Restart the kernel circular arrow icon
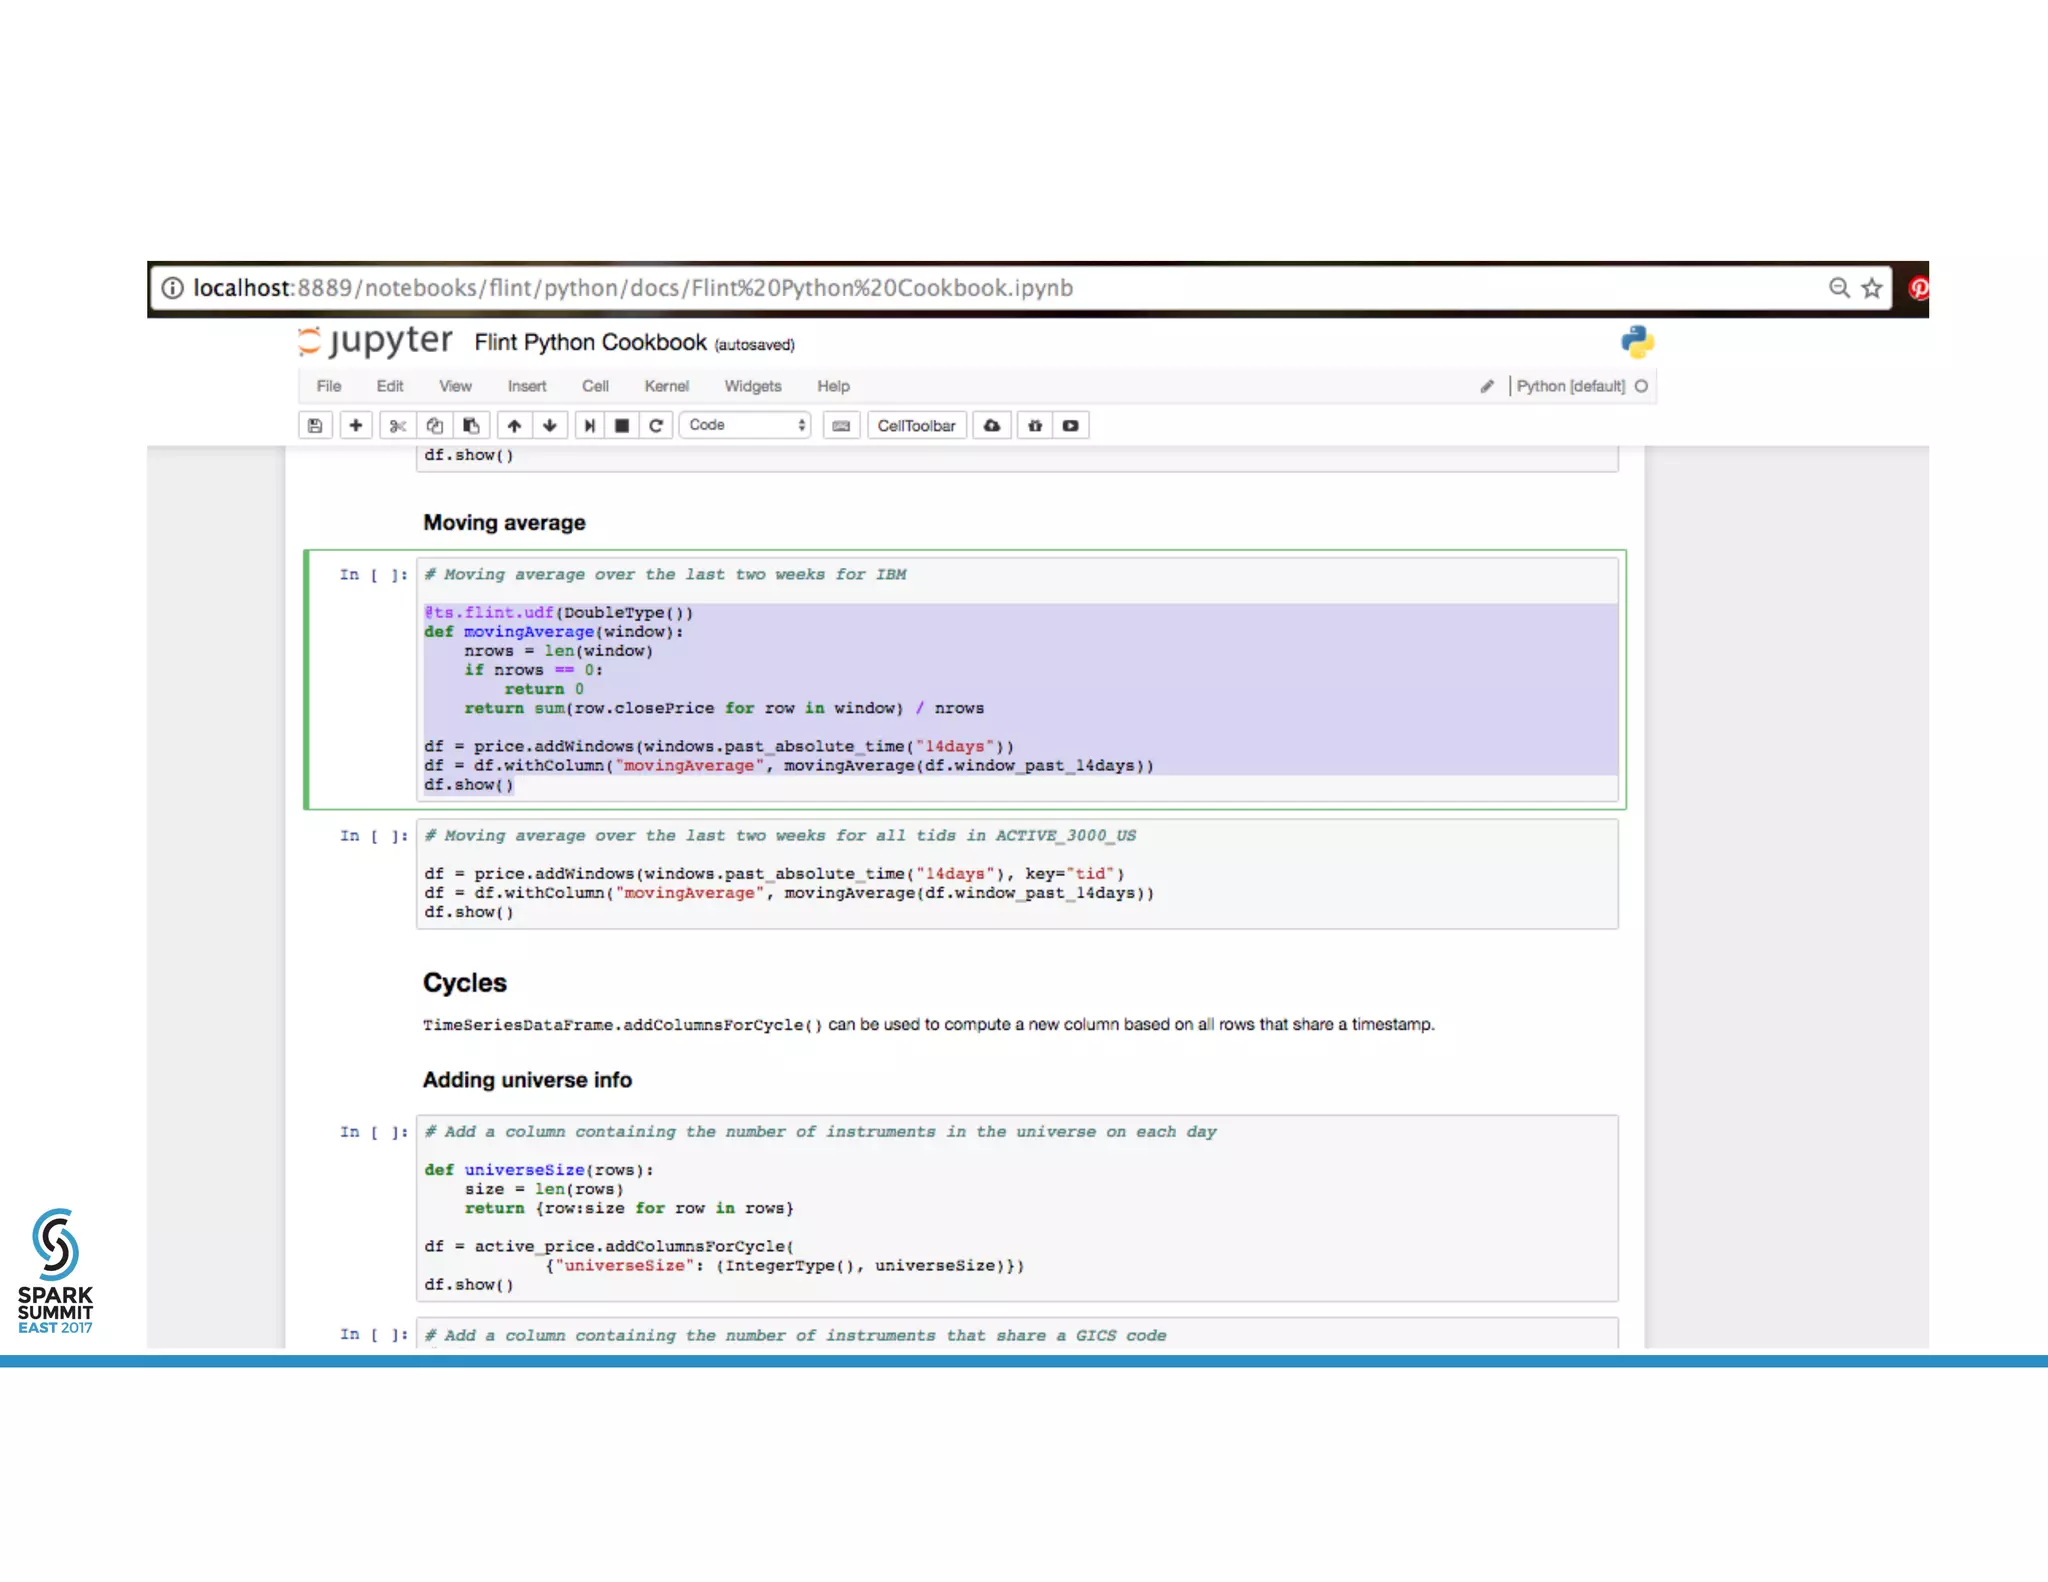This screenshot has width=2048, height=1582. click(x=656, y=426)
